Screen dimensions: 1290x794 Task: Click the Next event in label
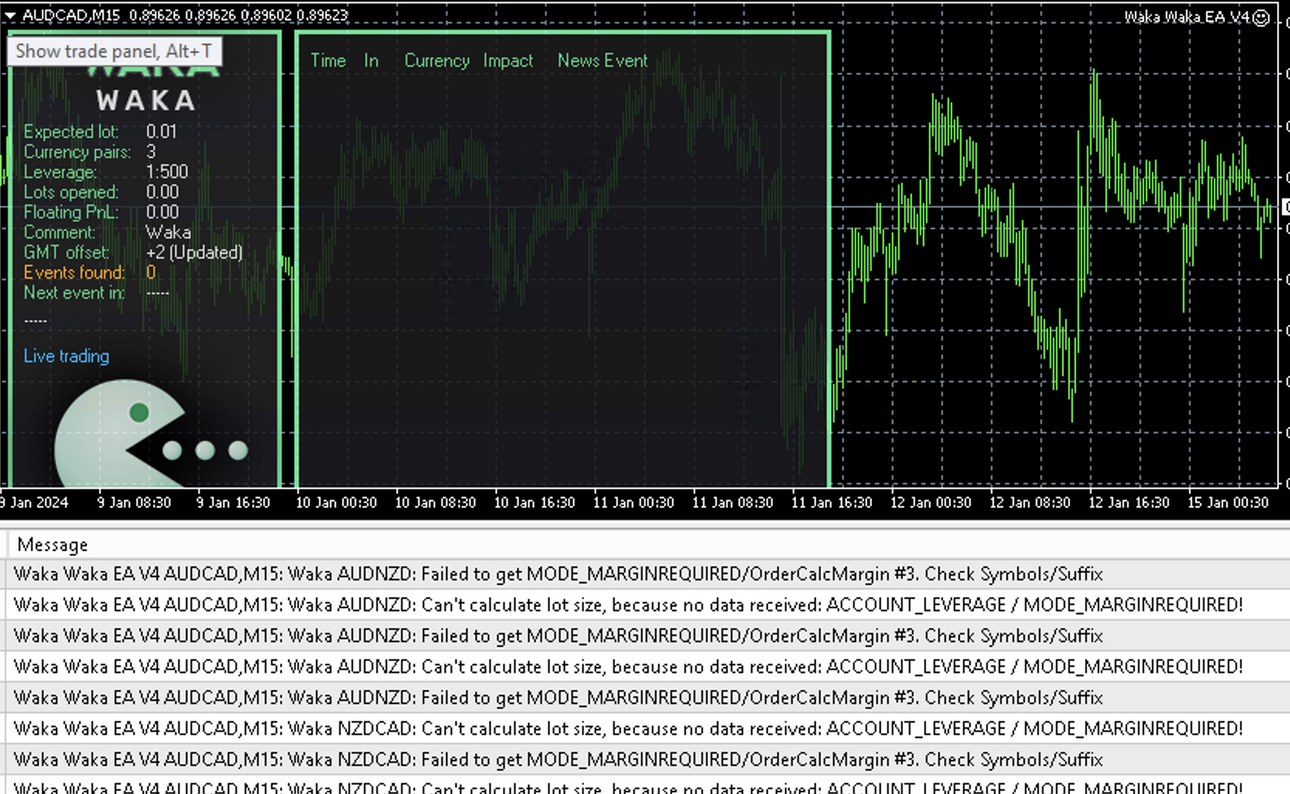pyautogui.click(x=74, y=293)
